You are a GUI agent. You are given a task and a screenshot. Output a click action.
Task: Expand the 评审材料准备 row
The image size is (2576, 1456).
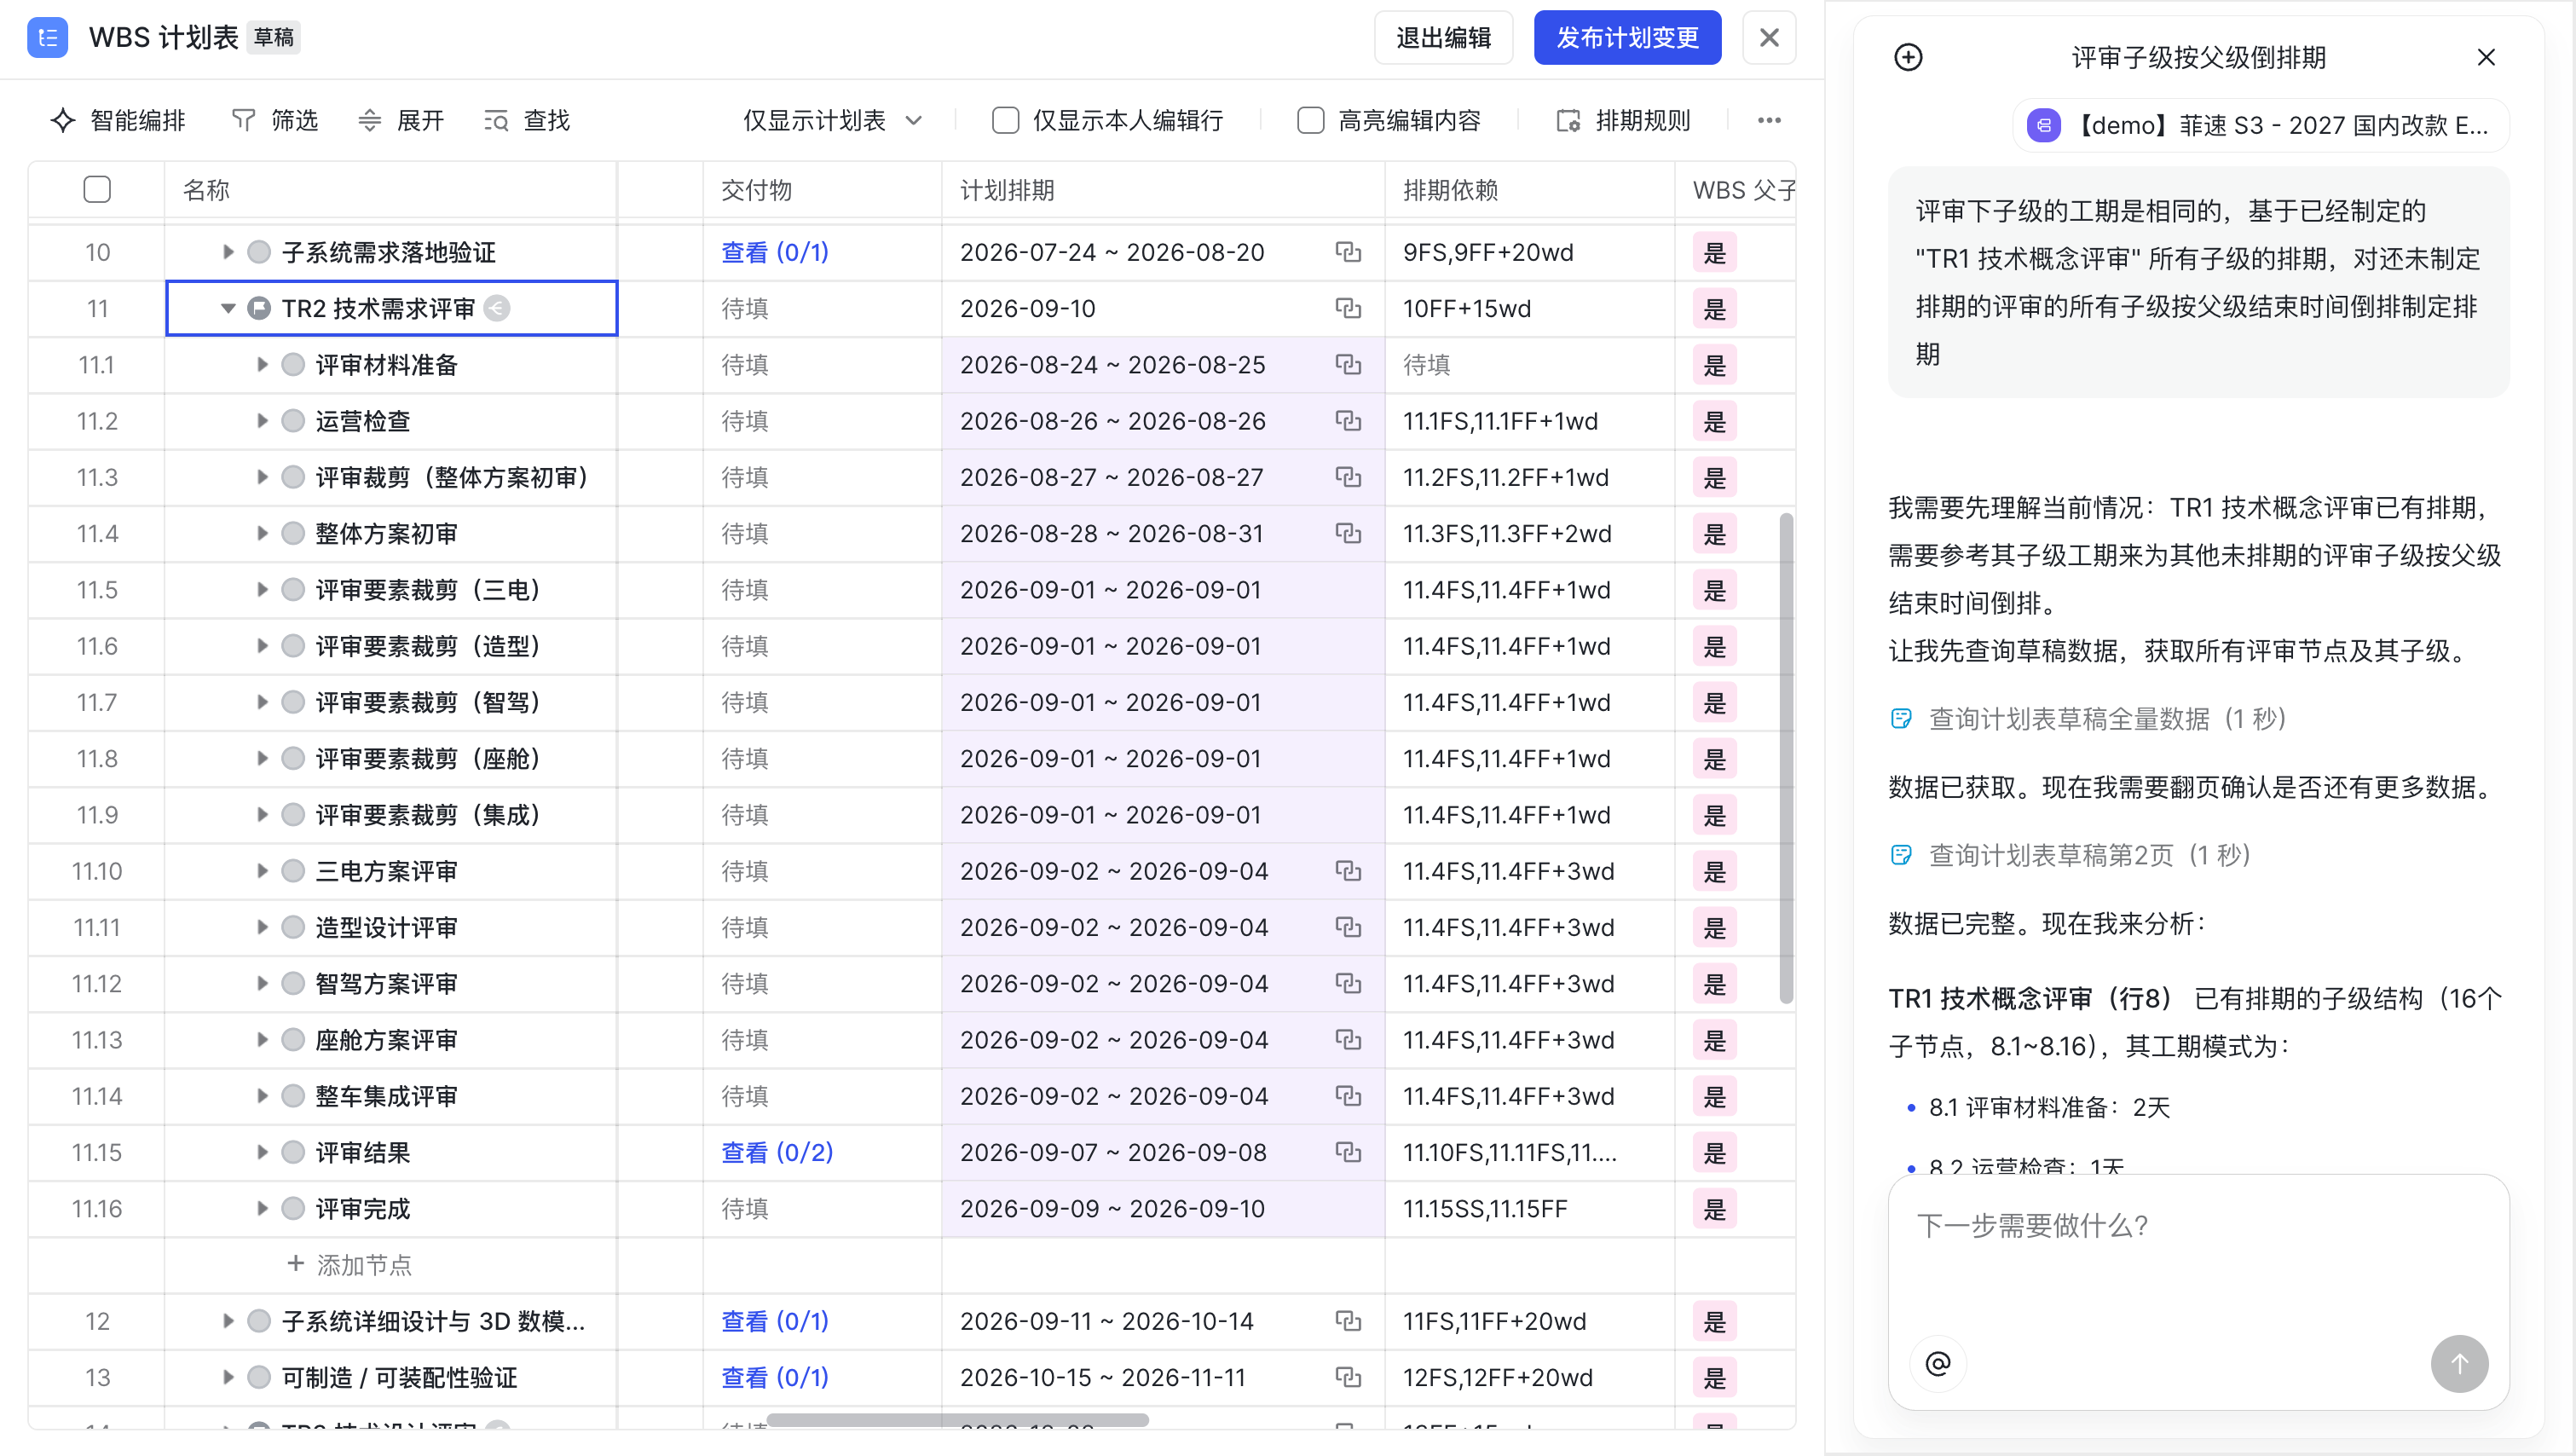[262, 365]
